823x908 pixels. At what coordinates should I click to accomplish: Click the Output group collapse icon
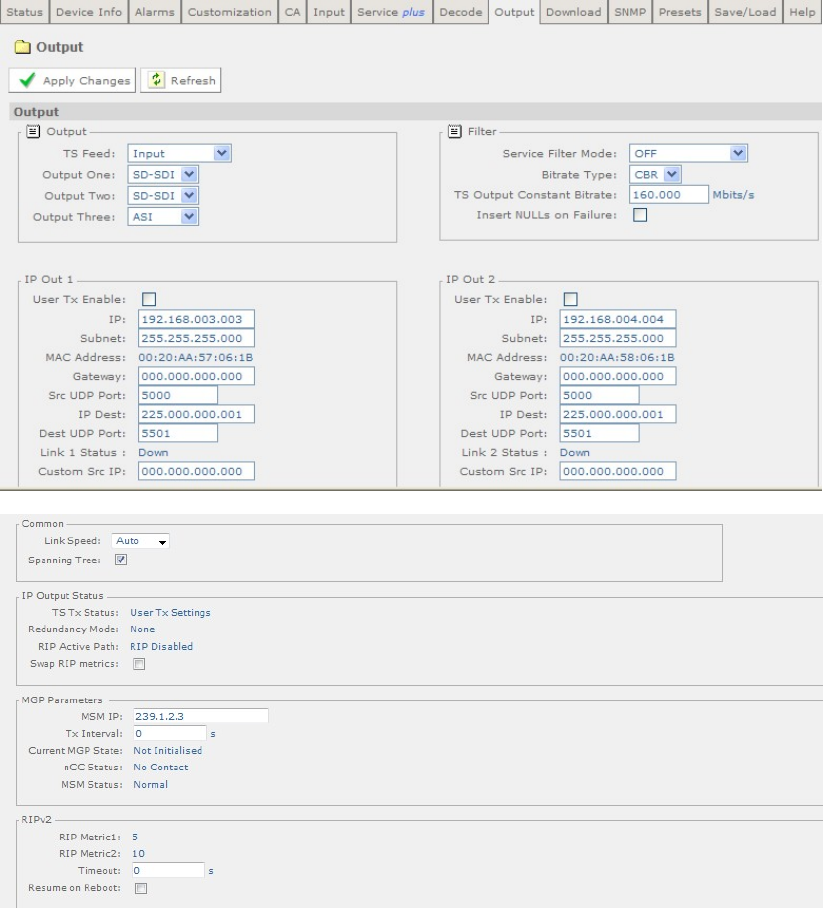pos(33,131)
